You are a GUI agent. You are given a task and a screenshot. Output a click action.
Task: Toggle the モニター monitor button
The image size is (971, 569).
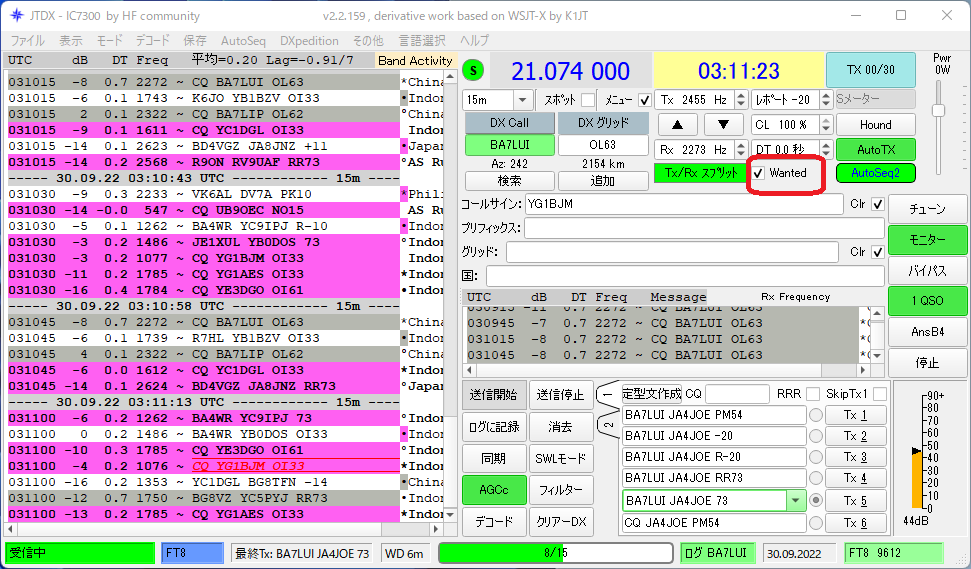[x=927, y=240]
